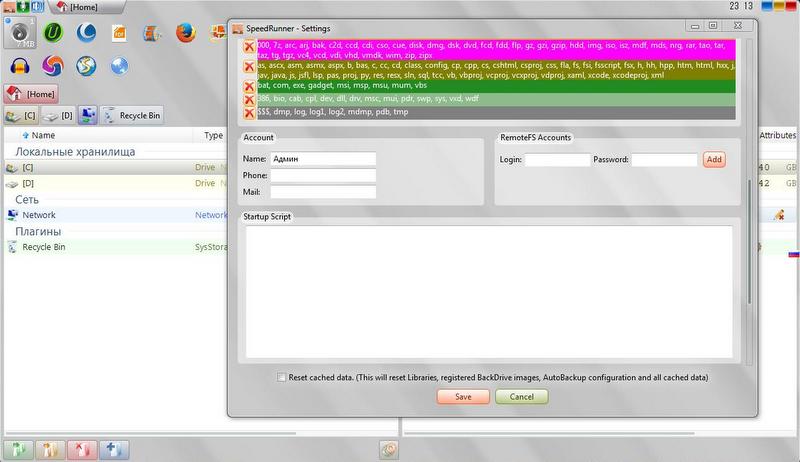Click inside the Startup Script text area

pyautogui.click(x=489, y=292)
